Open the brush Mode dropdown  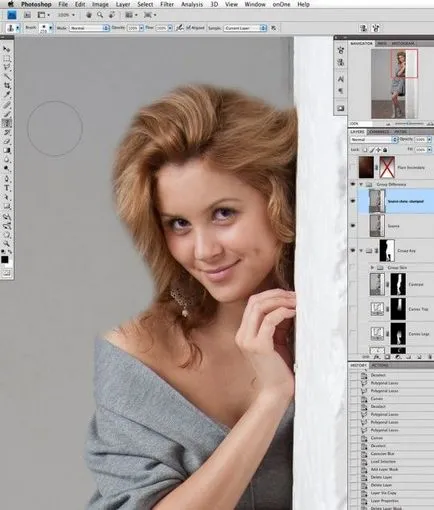point(89,28)
